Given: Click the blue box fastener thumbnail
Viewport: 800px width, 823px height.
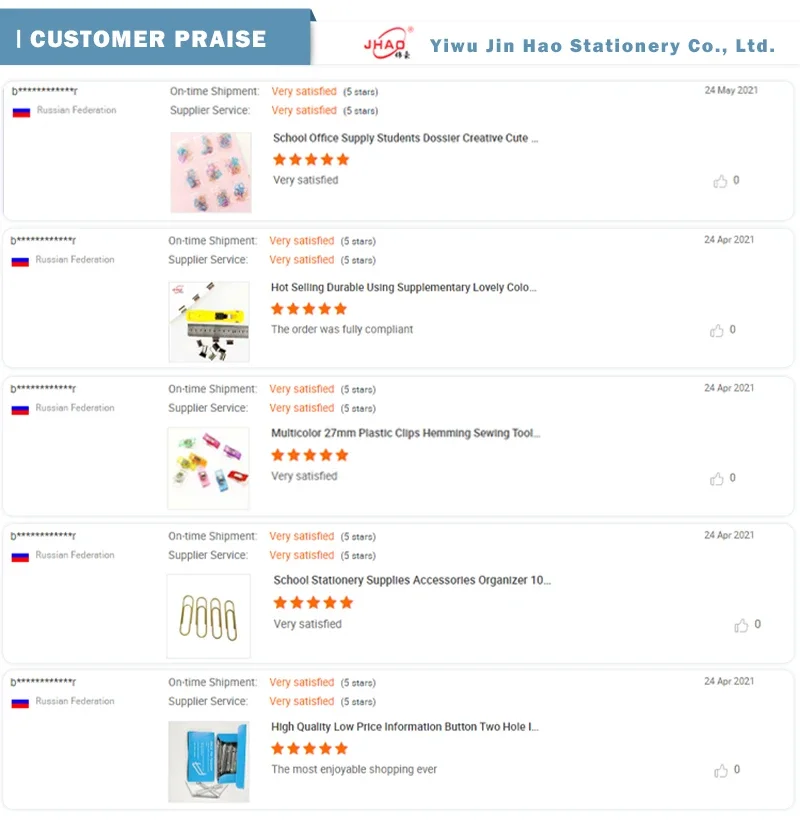Looking at the screenshot, I should [x=208, y=761].
